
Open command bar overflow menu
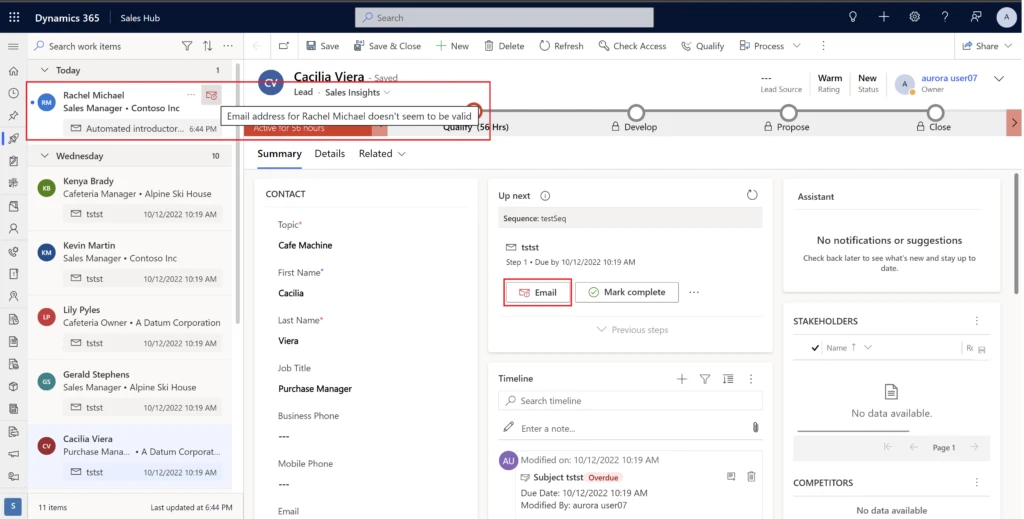point(823,46)
